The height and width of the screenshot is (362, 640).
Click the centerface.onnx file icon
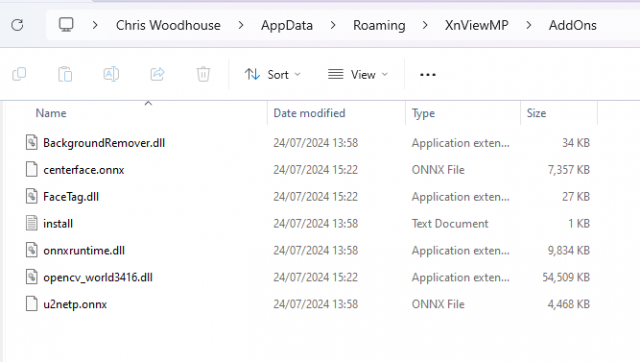tap(32, 170)
